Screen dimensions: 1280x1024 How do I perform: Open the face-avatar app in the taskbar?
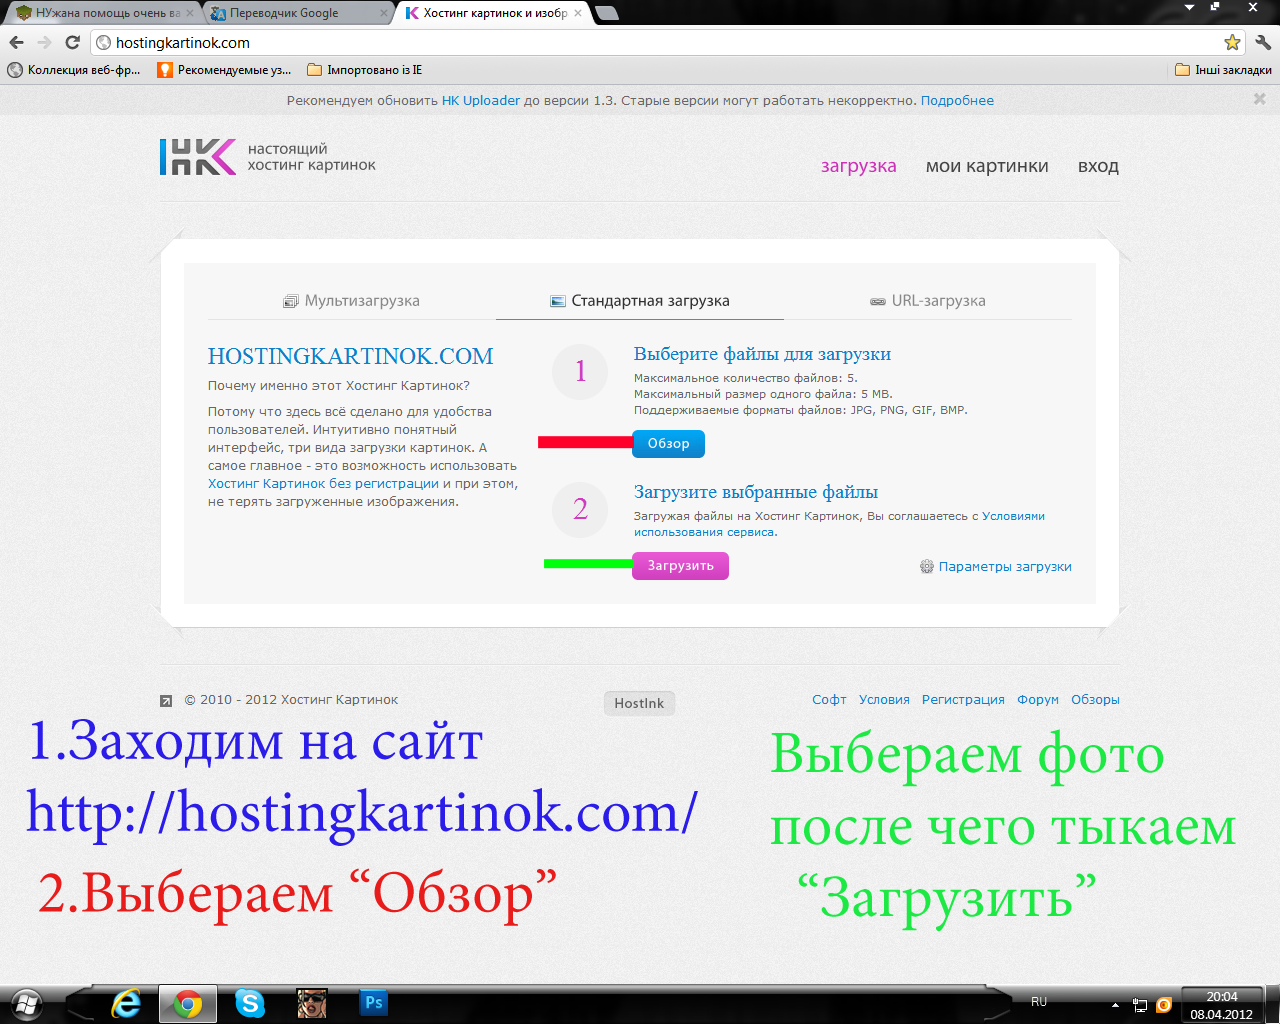pyautogui.click(x=312, y=1003)
